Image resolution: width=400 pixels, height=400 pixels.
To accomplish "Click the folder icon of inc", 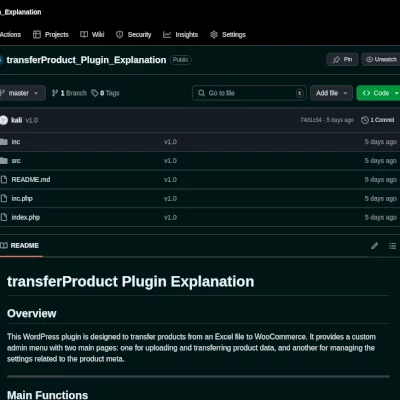I will click(x=4, y=142).
